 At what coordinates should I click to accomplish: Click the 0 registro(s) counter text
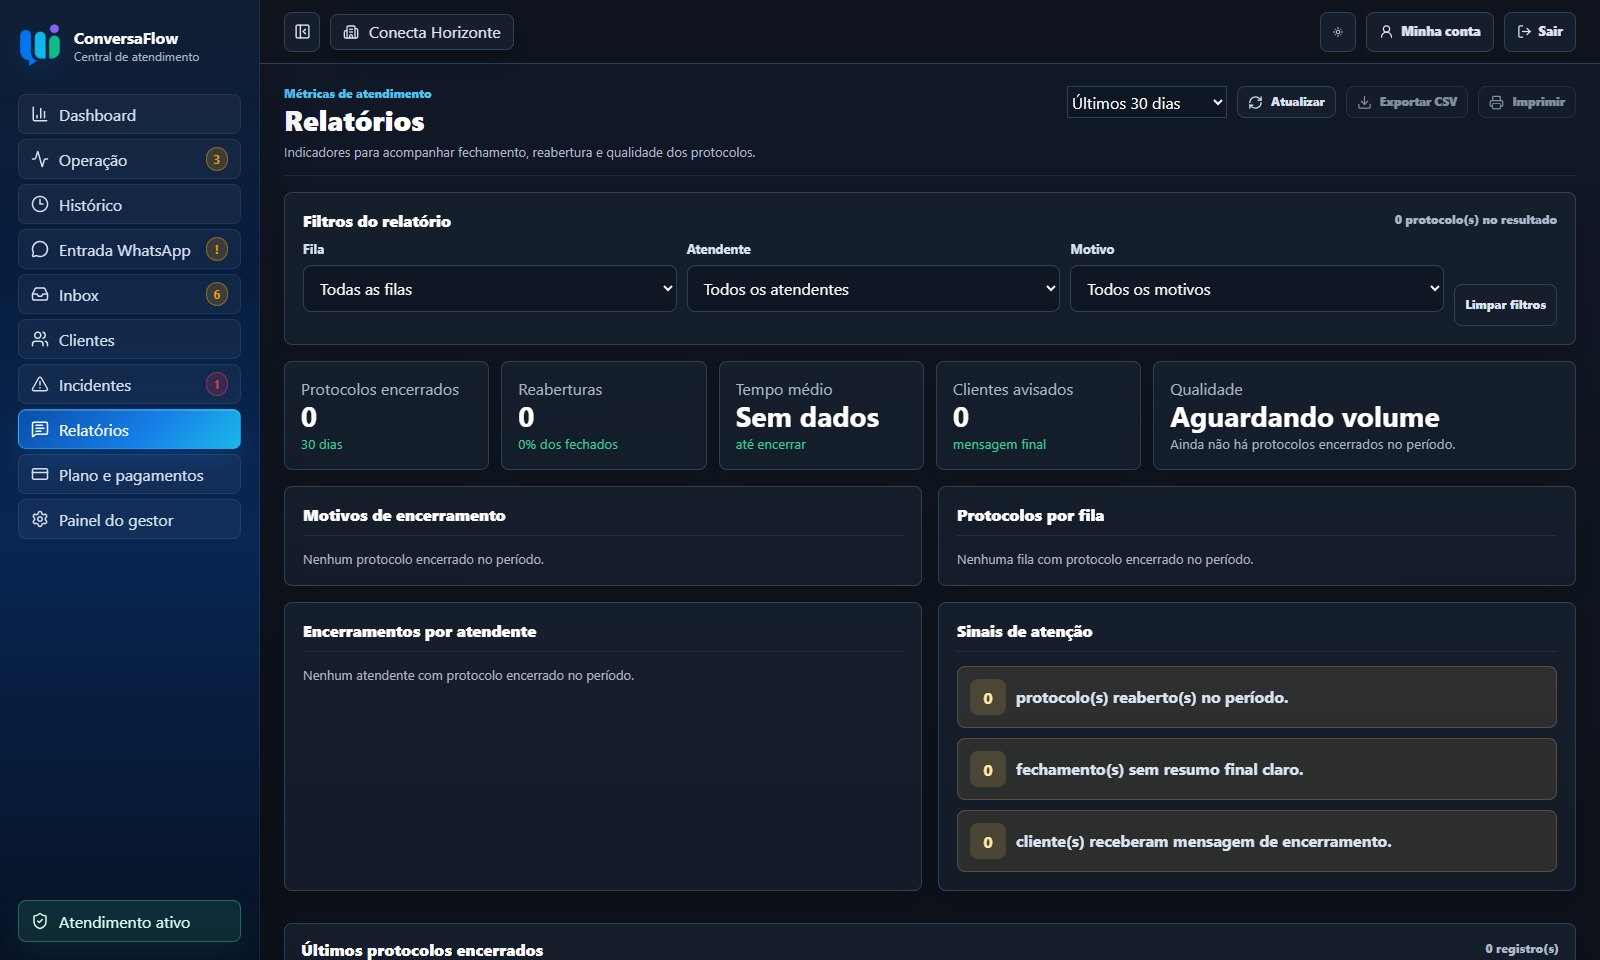[1521, 948]
